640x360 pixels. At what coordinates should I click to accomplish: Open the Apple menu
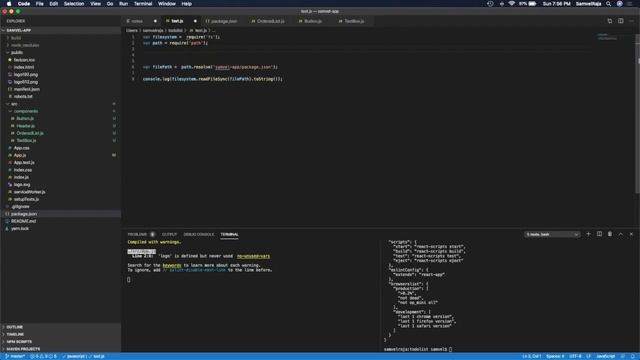coord(9,4)
